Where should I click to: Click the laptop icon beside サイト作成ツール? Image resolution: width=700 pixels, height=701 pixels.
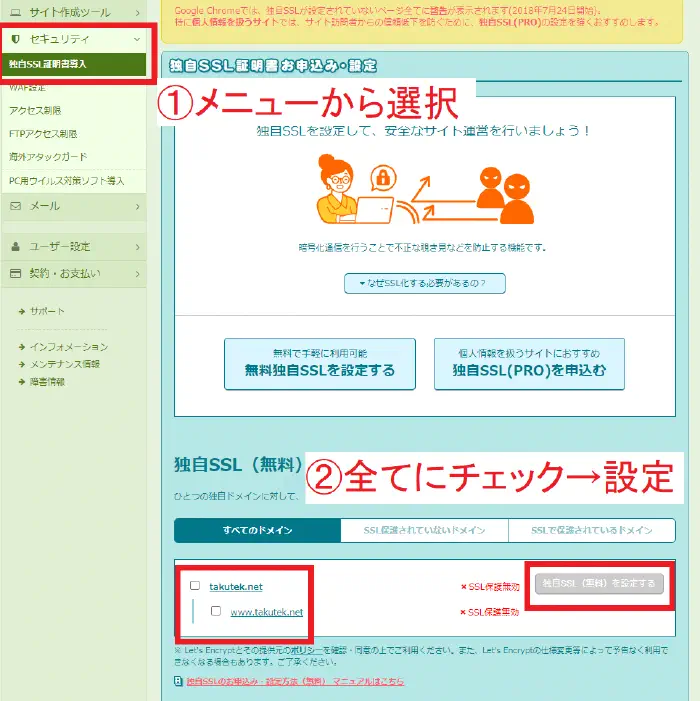click(x=16, y=12)
